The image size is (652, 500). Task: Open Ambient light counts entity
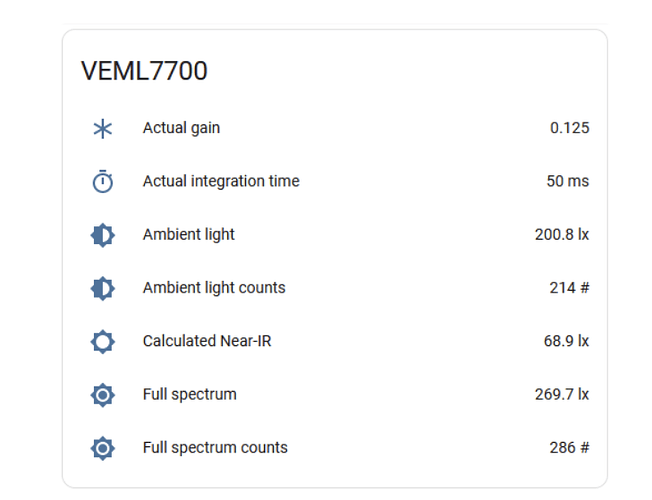pos(214,288)
